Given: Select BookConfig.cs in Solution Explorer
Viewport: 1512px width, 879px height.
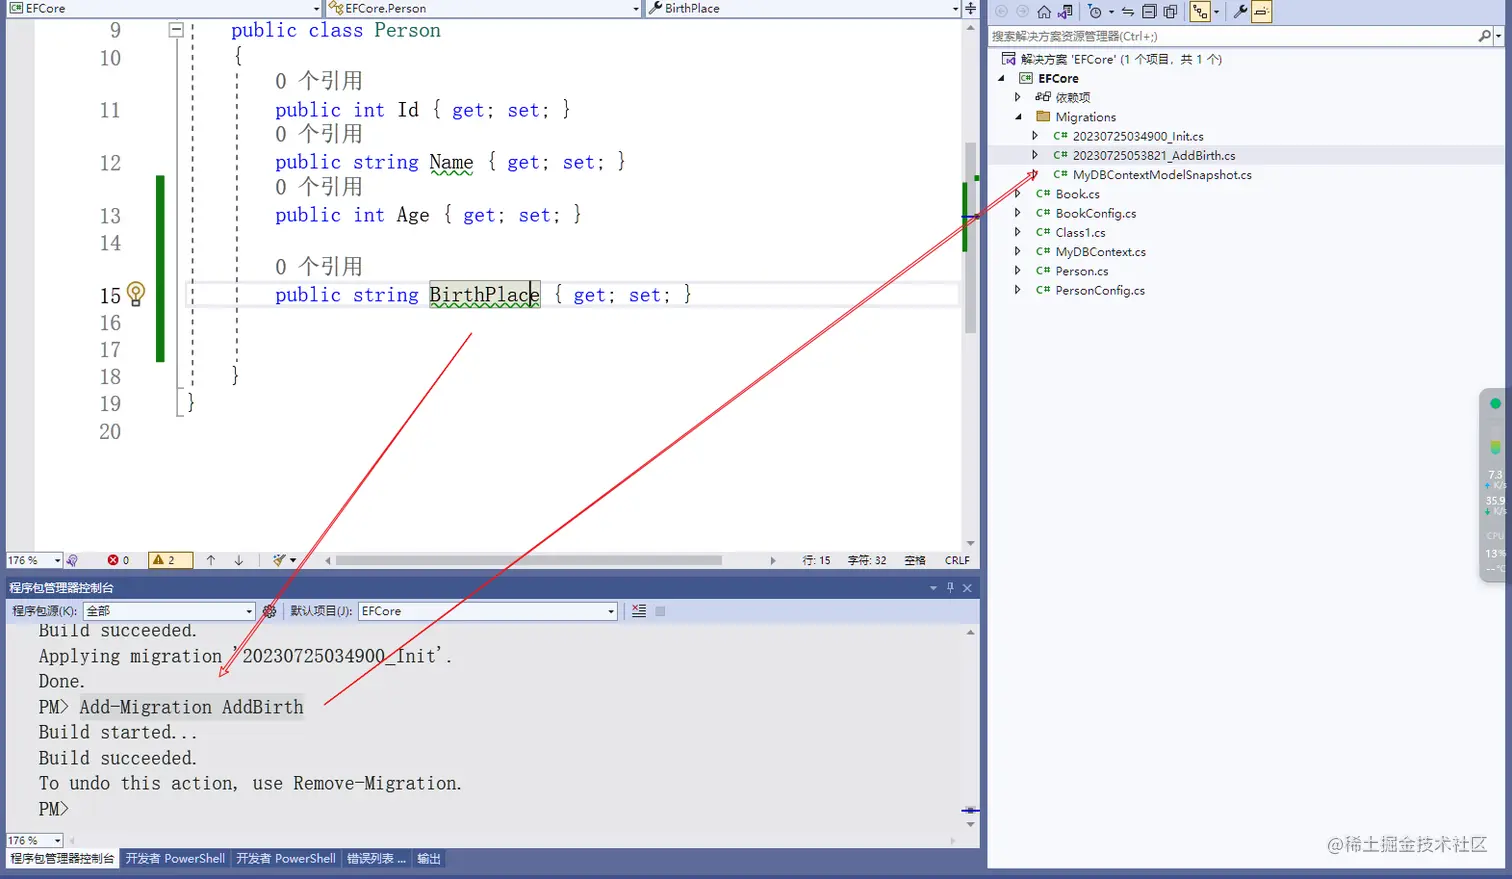Looking at the screenshot, I should (1095, 213).
